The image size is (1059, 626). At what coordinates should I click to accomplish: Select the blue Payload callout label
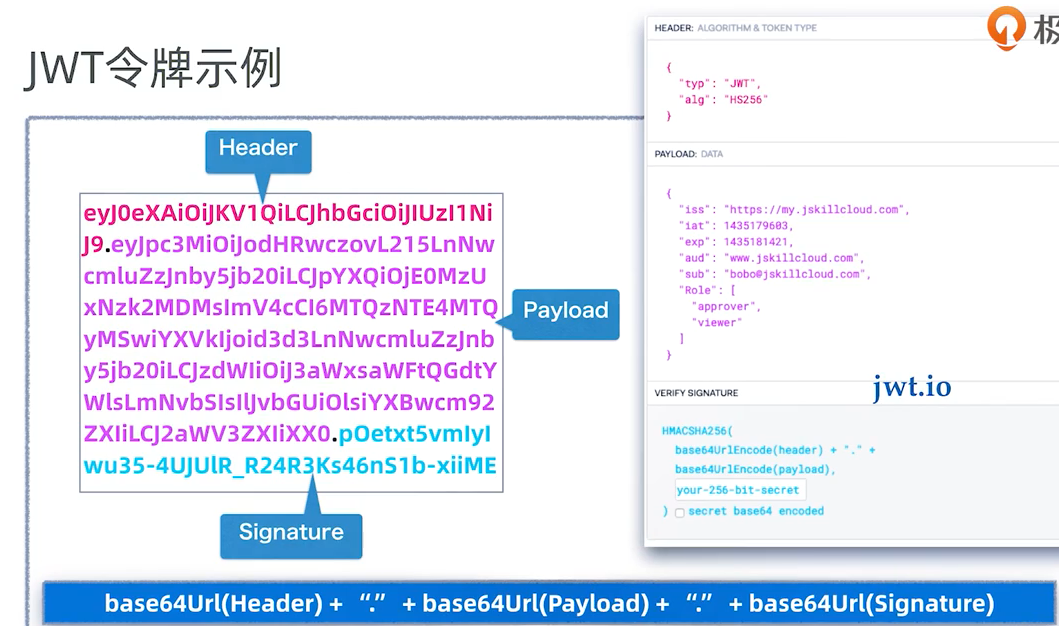pyautogui.click(x=565, y=311)
